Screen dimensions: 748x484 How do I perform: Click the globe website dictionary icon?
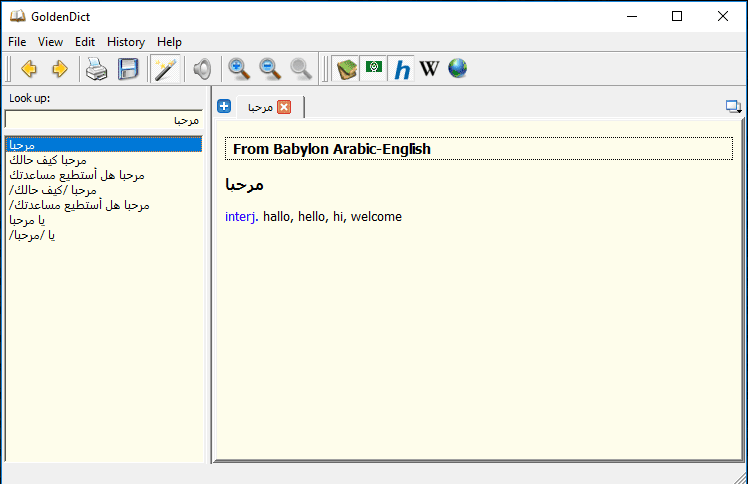pos(457,69)
